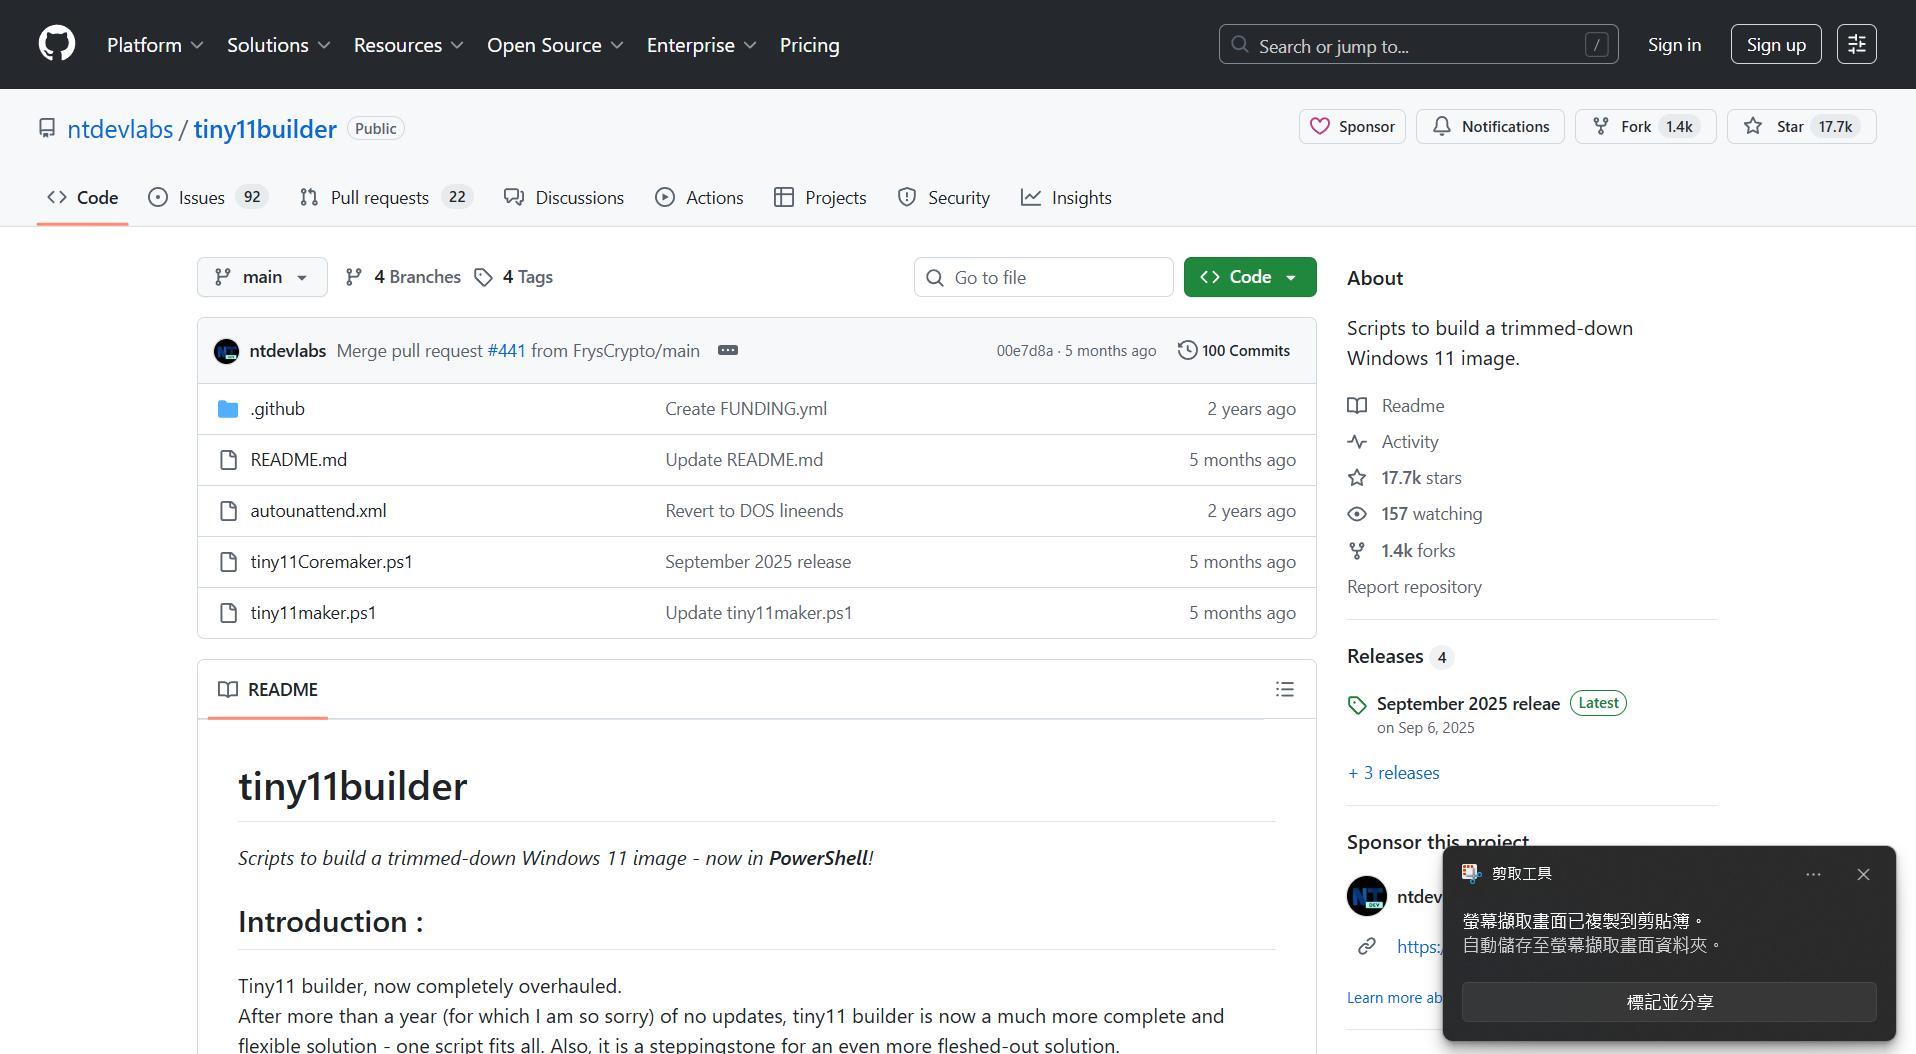
Task: Expand the commit message ellipsis
Action: point(728,351)
